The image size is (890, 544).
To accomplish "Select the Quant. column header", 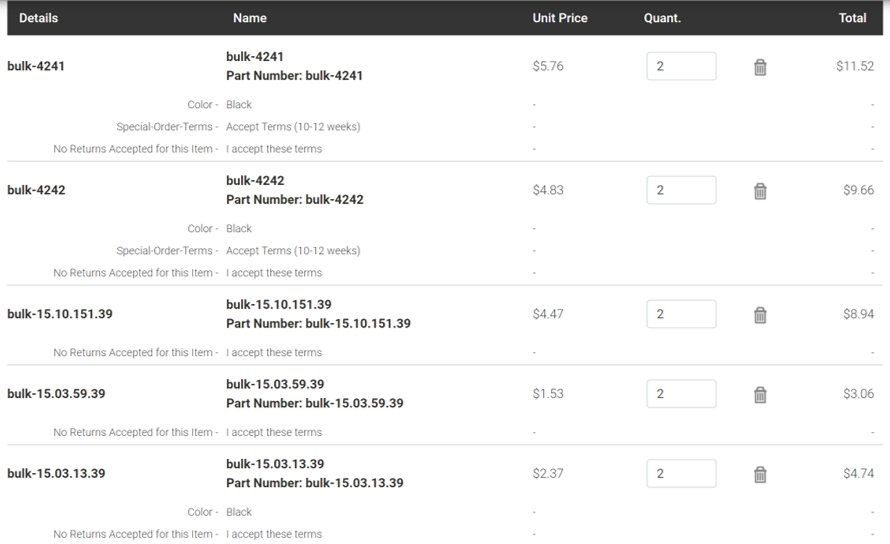I will coord(662,18).
